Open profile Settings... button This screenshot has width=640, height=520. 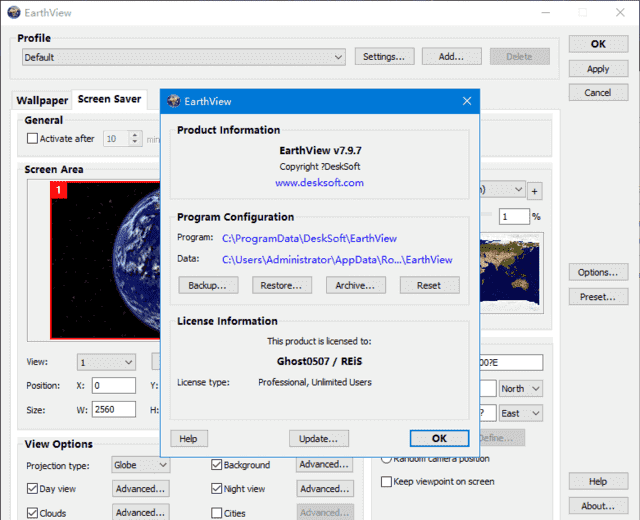[384, 56]
